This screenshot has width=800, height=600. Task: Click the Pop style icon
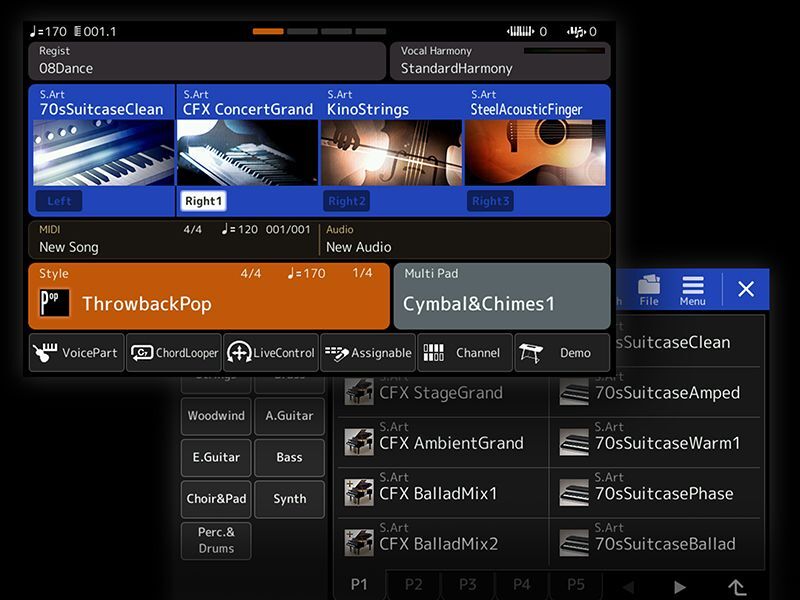click(x=55, y=303)
